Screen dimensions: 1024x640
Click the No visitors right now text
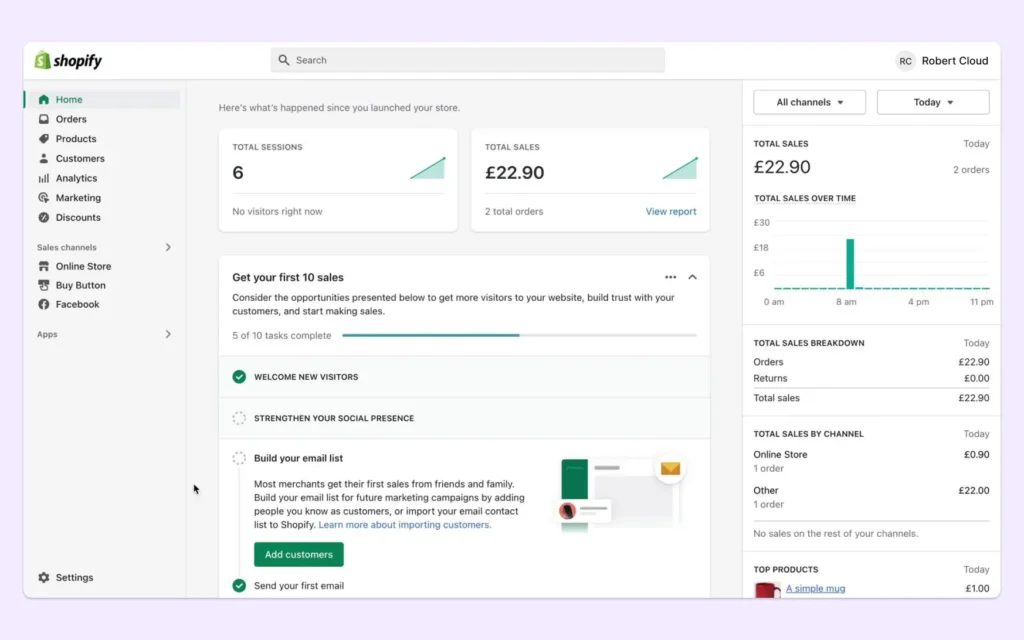click(277, 211)
